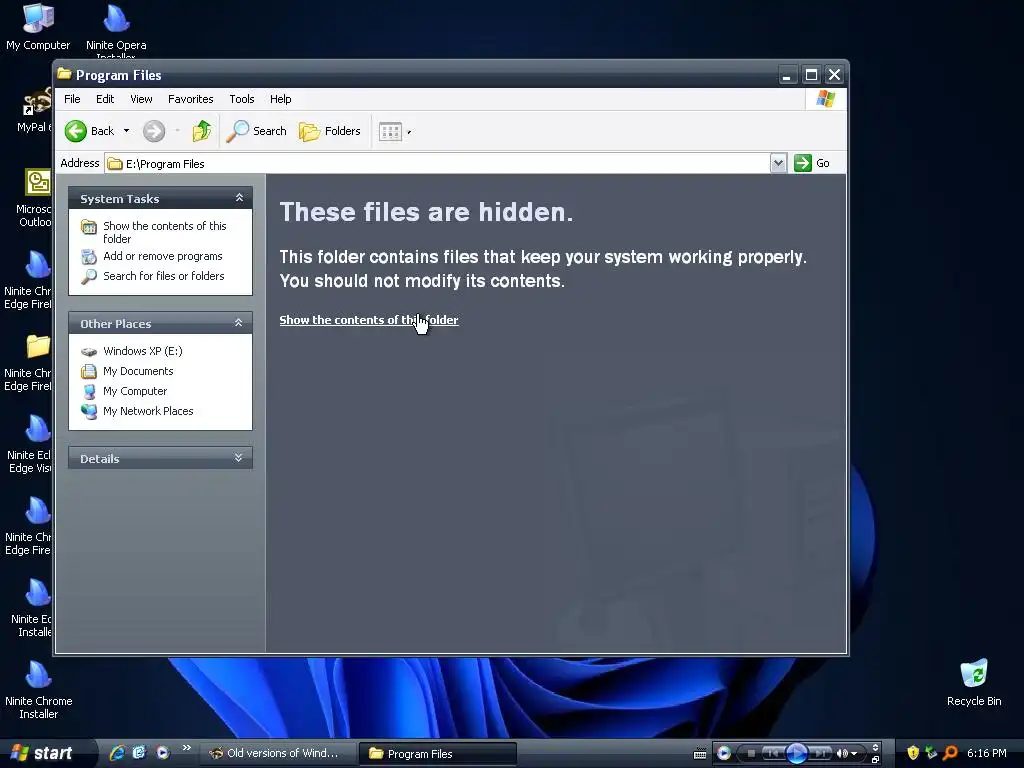Launch Outlook Express from Quick Launch
Screen dimensions: 1024x768
[140, 753]
